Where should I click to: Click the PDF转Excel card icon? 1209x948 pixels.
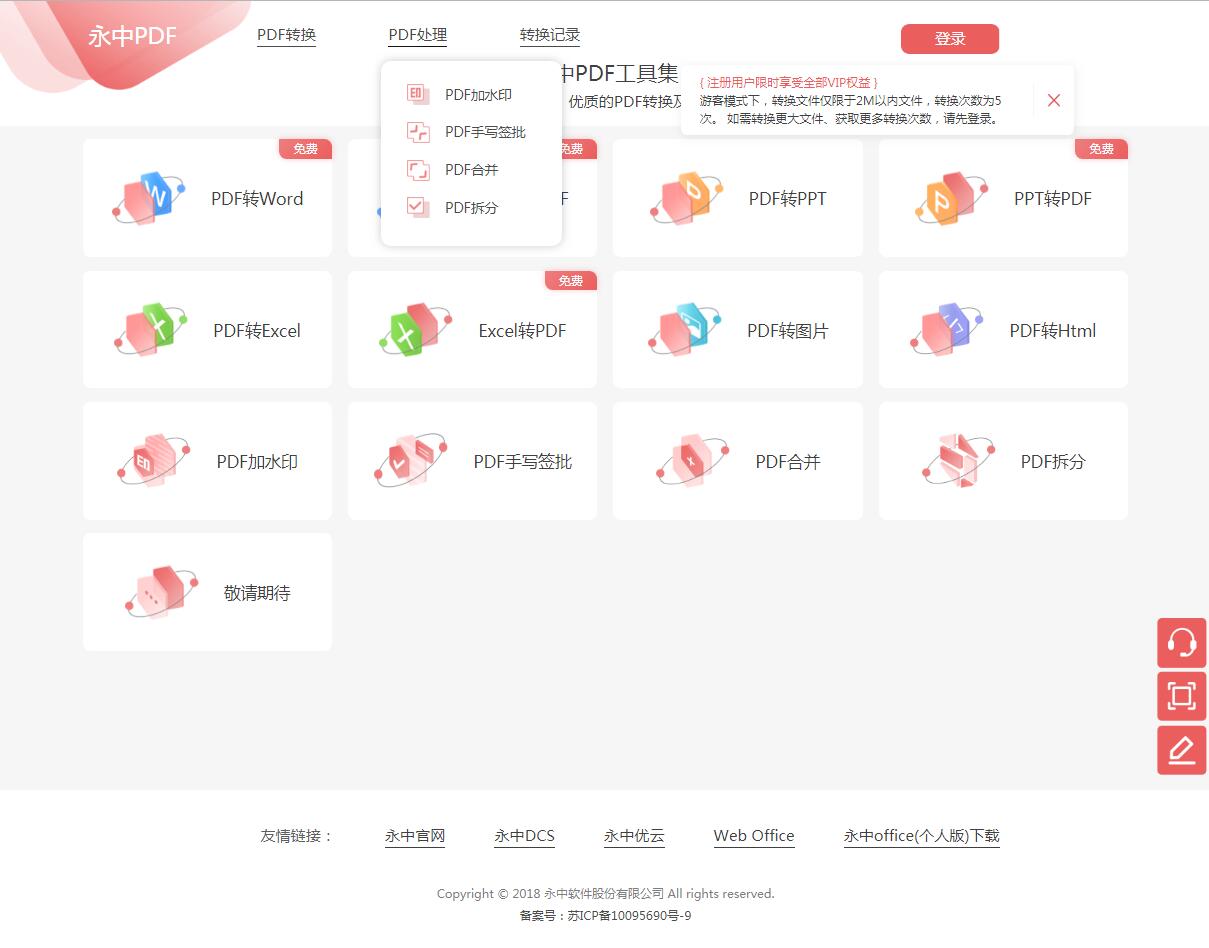click(150, 330)
